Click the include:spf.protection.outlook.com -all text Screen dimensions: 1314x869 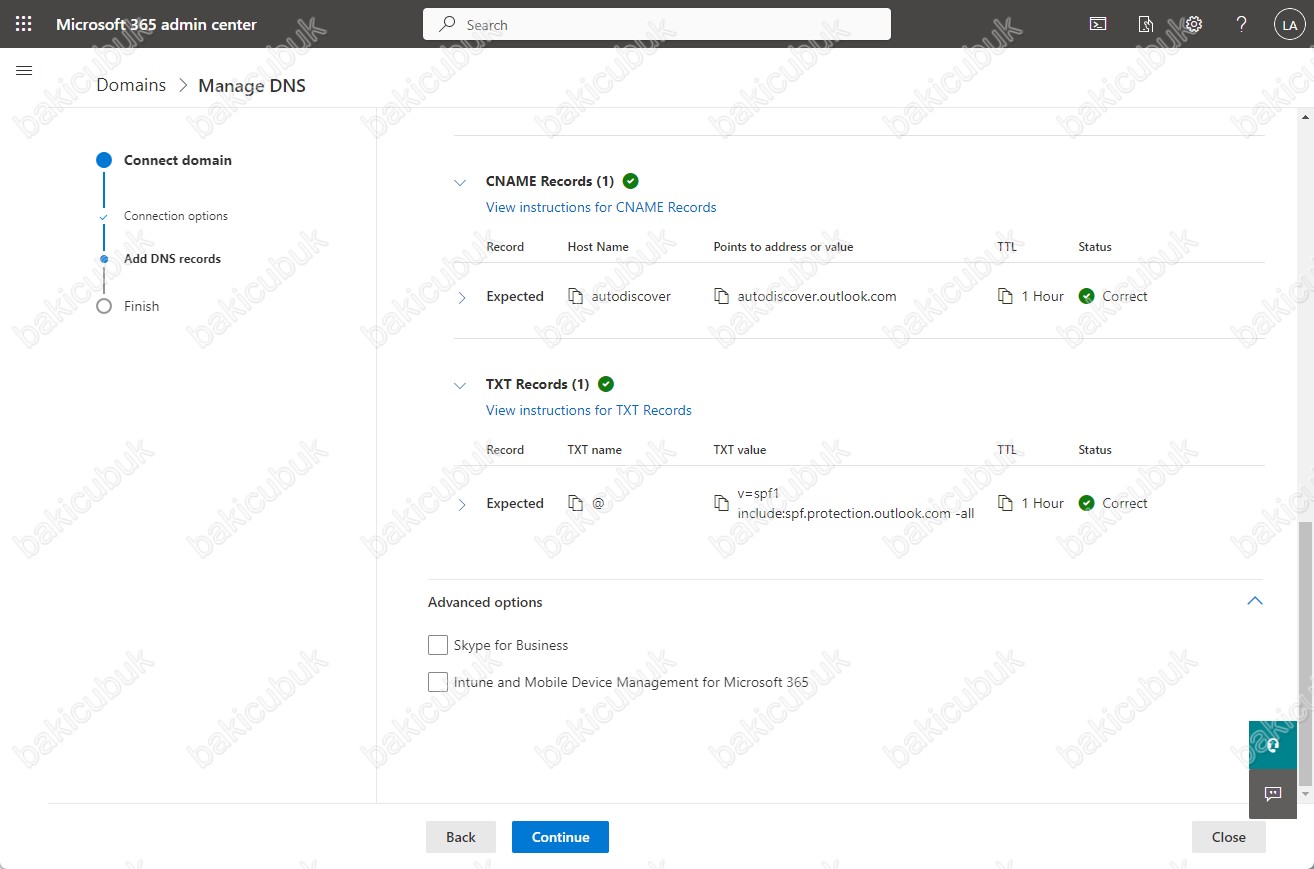(x=856, y=513)
